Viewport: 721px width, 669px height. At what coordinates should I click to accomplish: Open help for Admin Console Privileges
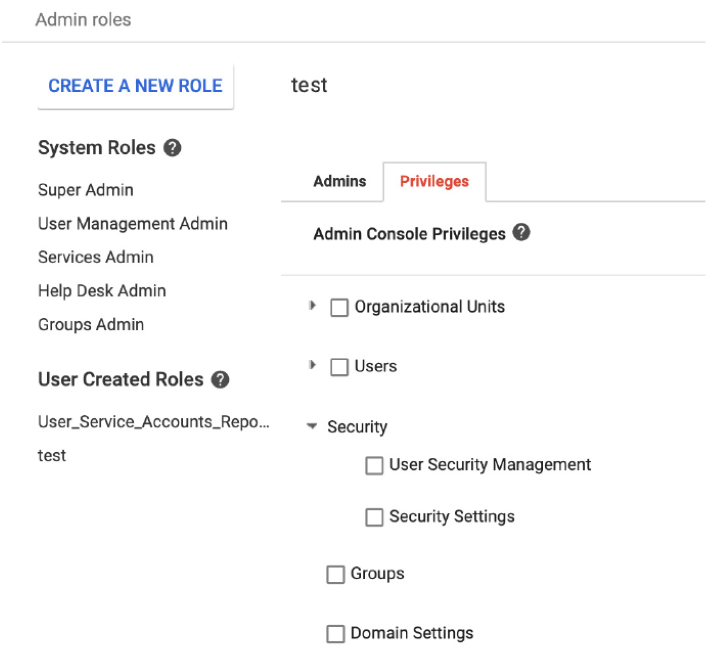point(521,233)
